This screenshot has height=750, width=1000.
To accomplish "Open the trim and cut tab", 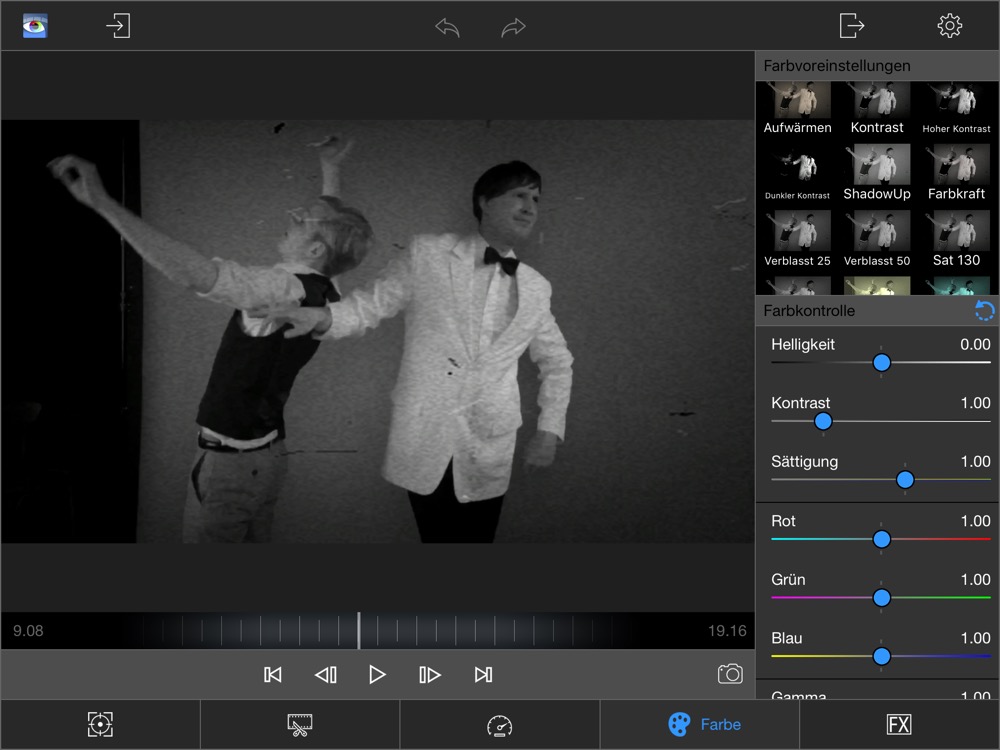I will [x=299, y=725].
